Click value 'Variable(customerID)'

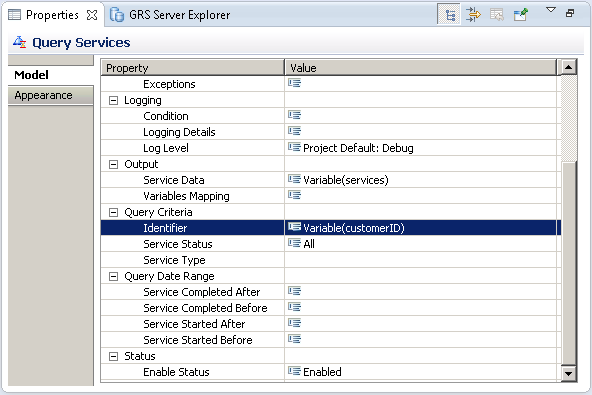click(x=354, y=228)
